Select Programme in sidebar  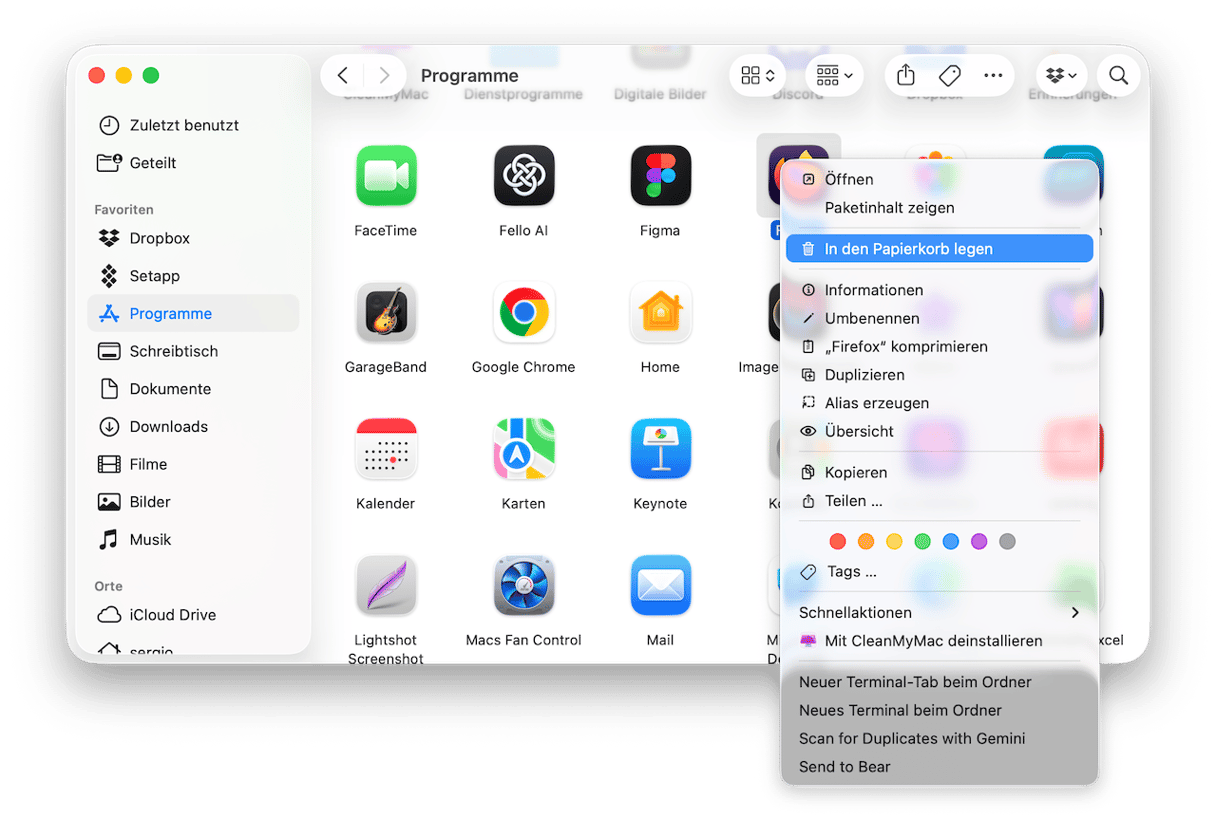pyautogui.click(x=193, y=313)
